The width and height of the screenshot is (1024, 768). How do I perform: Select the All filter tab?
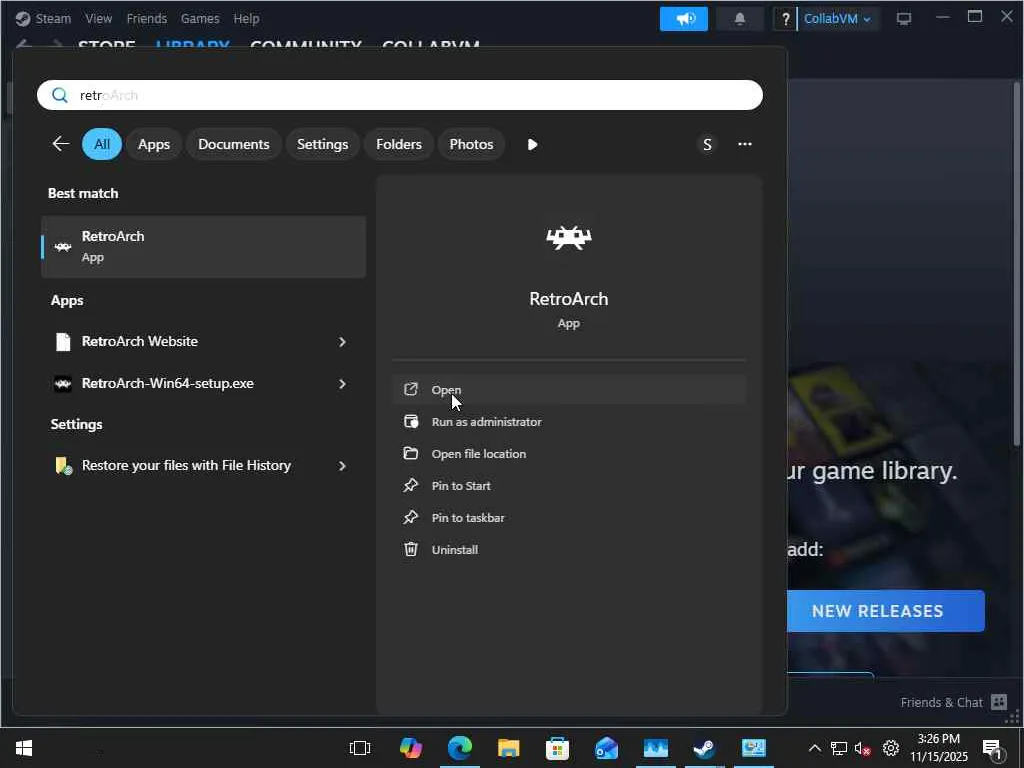[x=102, y=144]
